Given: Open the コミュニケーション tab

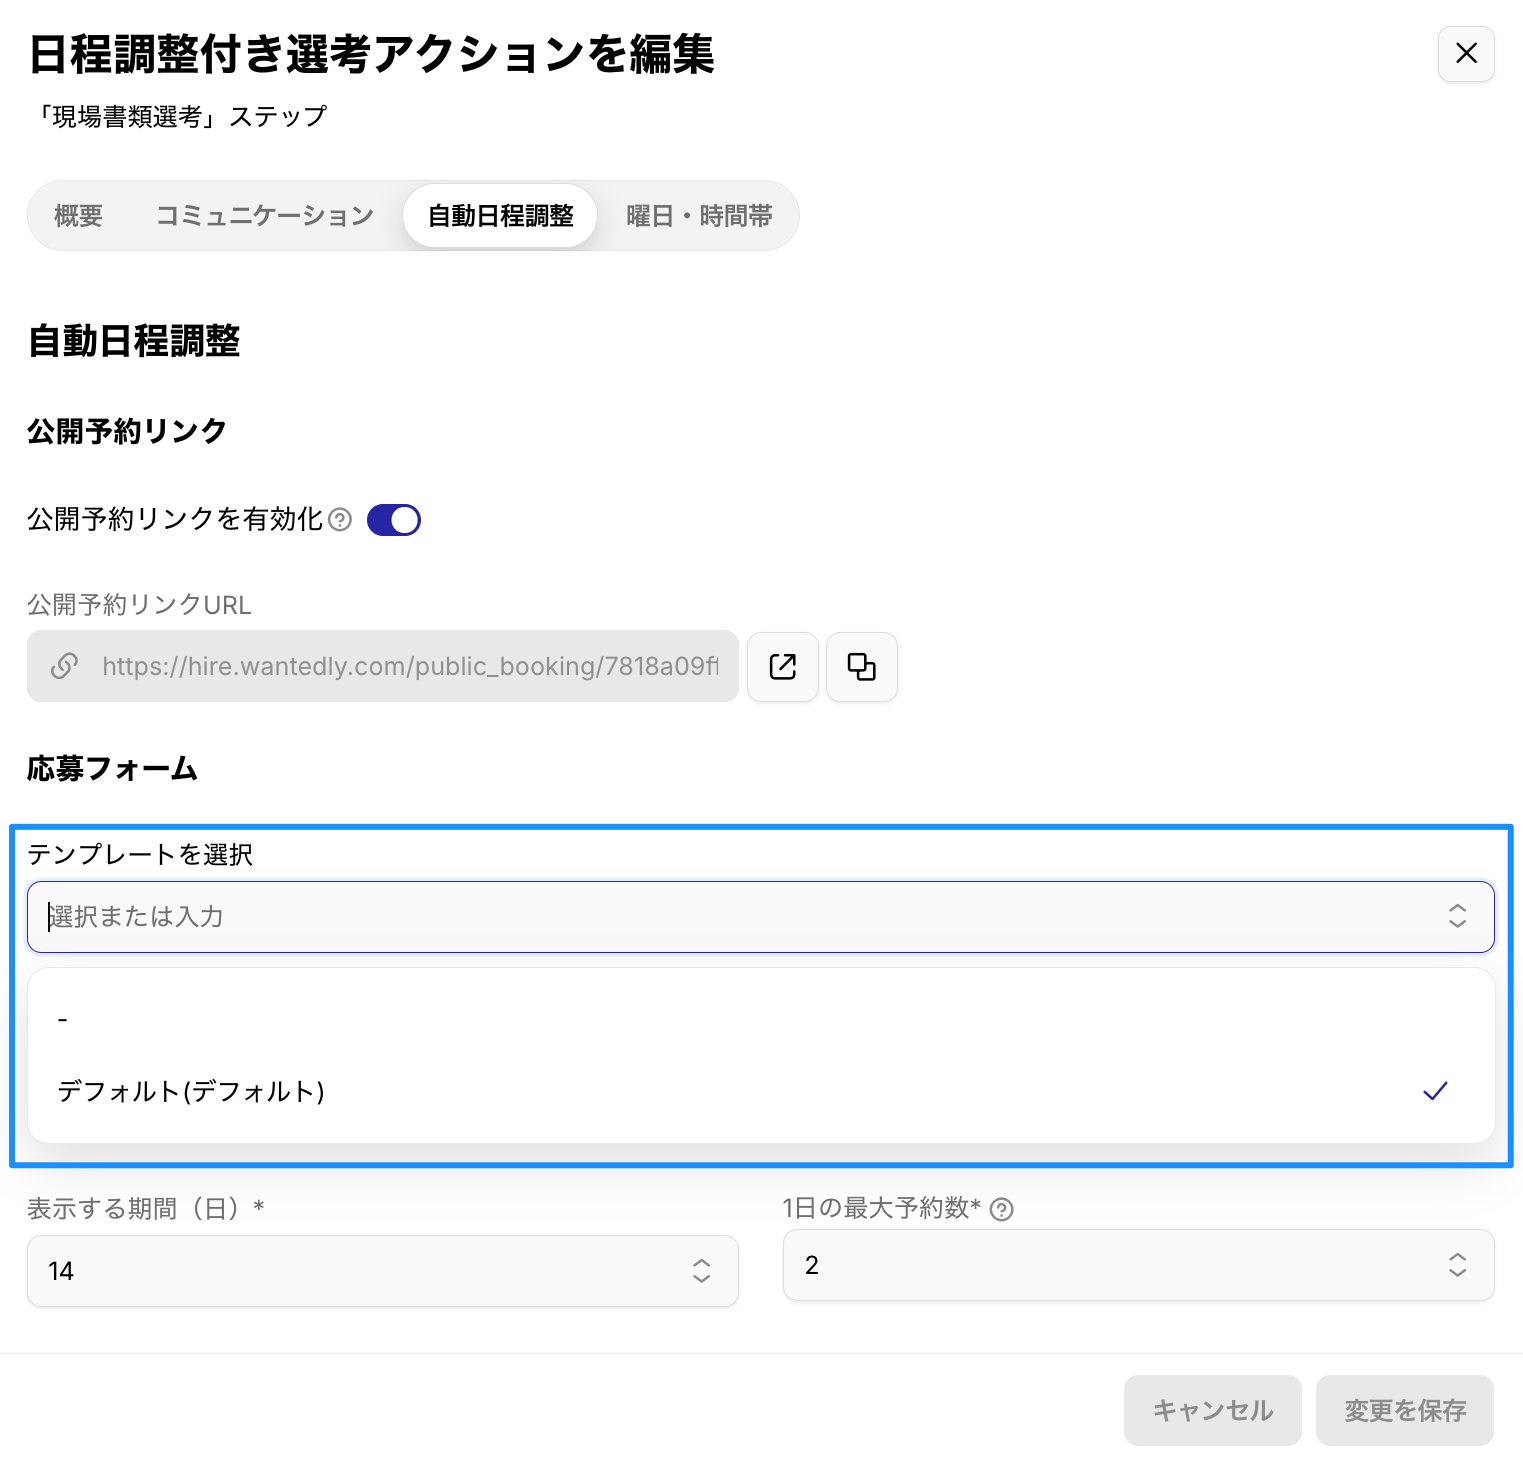Looking at the screenshot, I should click(264, 216).
